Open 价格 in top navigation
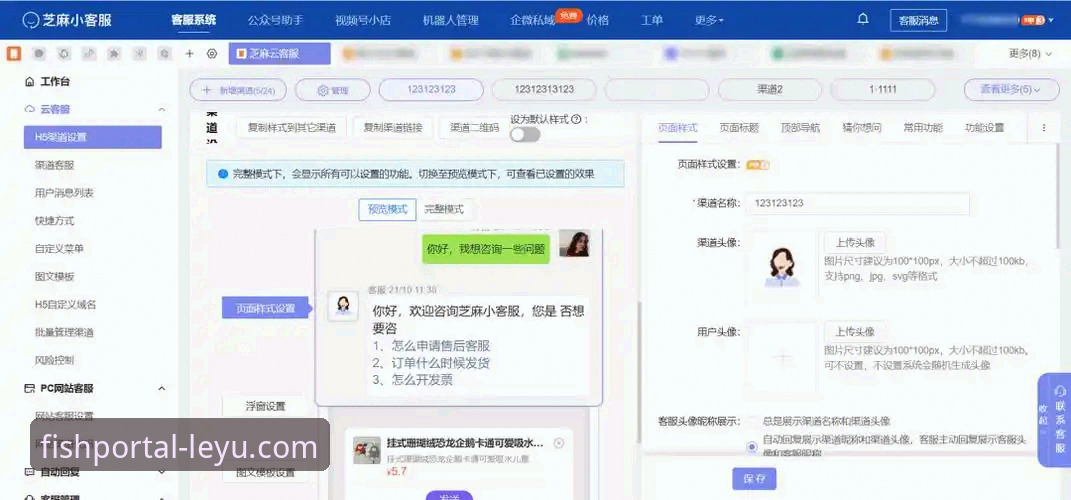The image size is (1071, 500). pos(598,20)
